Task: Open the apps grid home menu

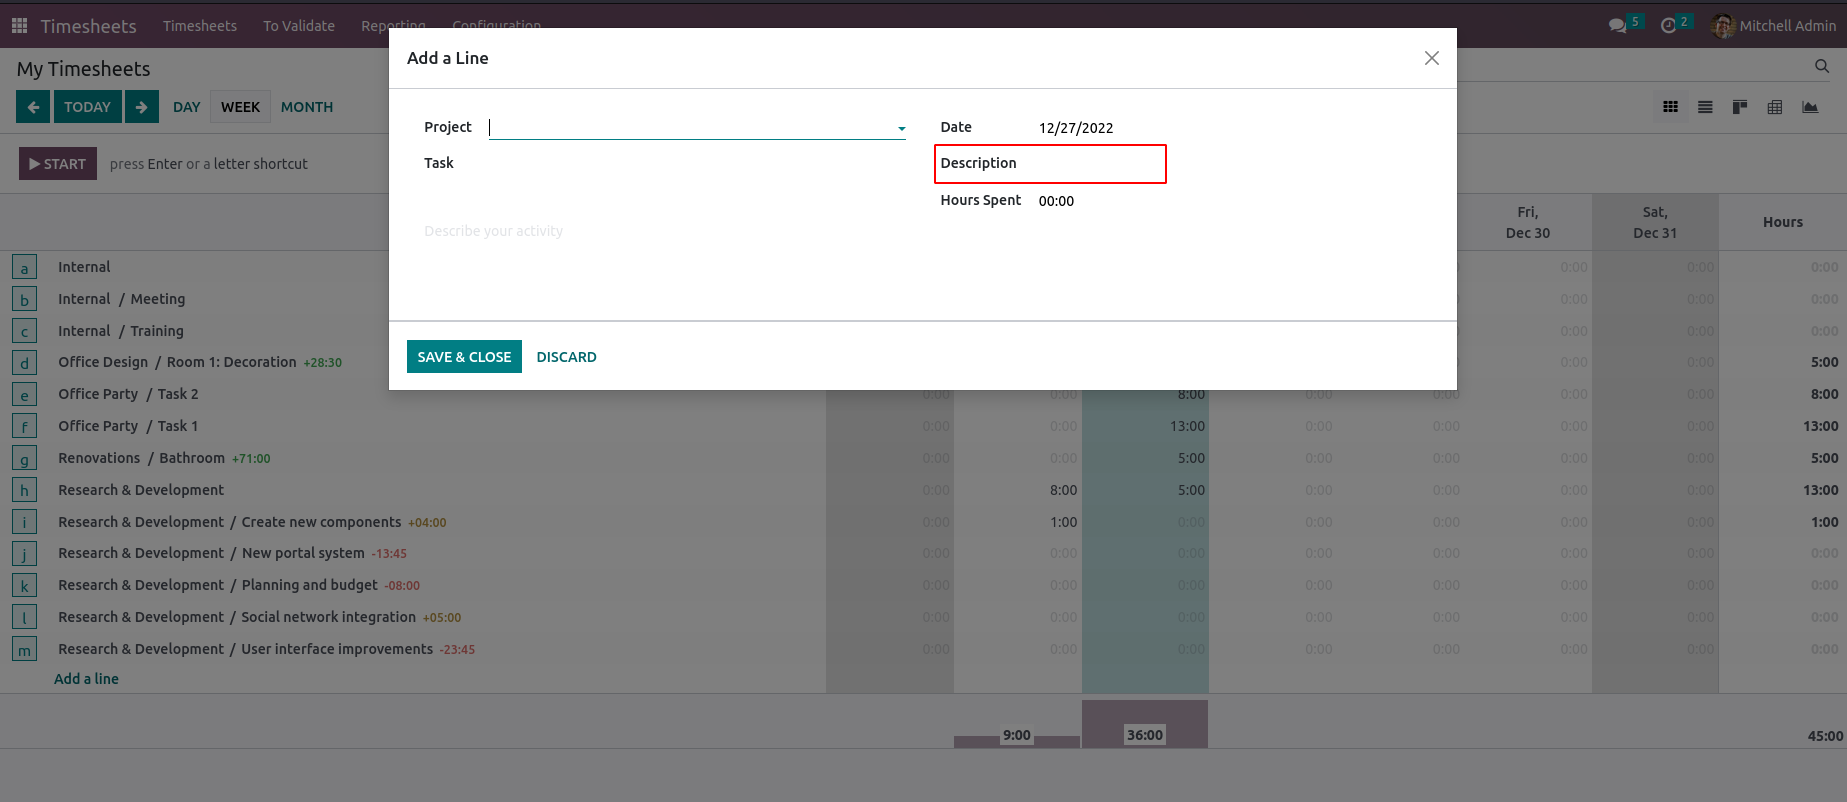Action: (x=19, y=26)
